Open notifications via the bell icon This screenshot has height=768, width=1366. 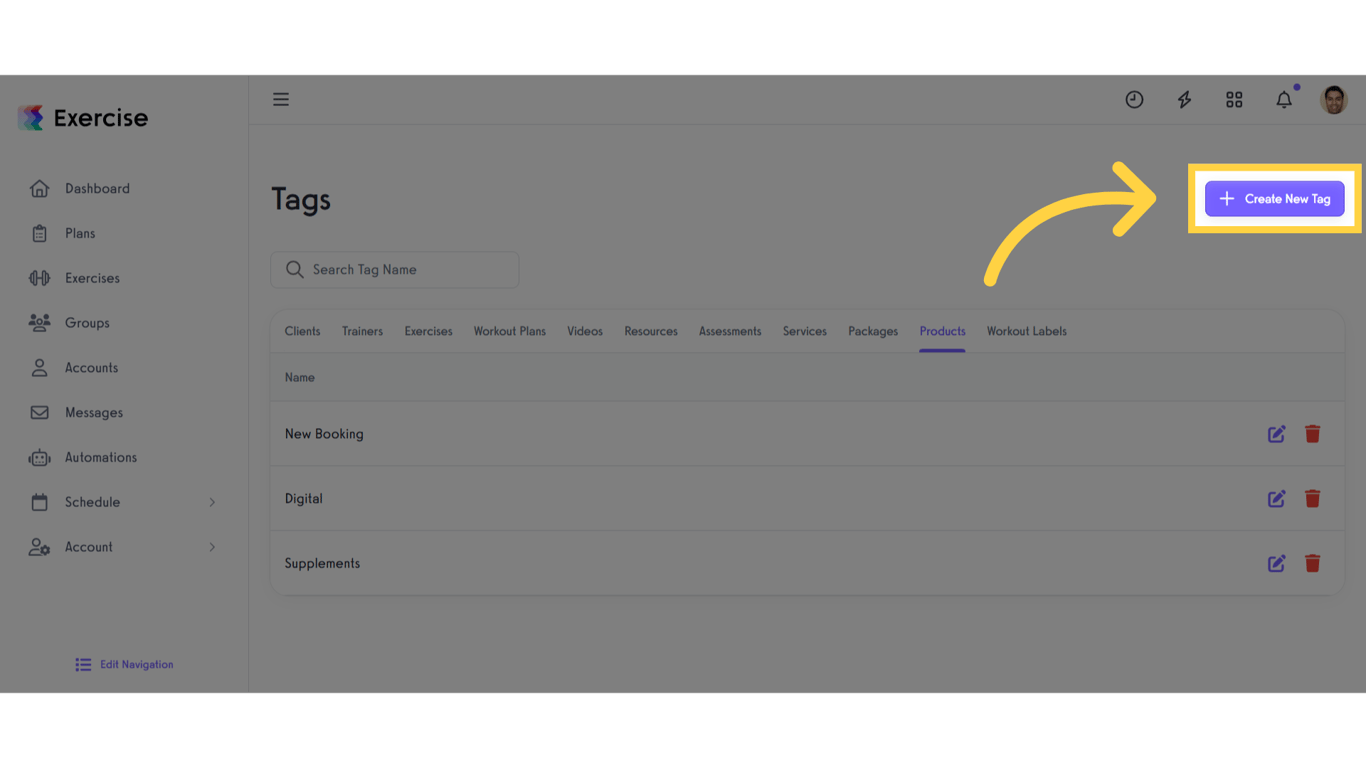tap(1284, 99)
